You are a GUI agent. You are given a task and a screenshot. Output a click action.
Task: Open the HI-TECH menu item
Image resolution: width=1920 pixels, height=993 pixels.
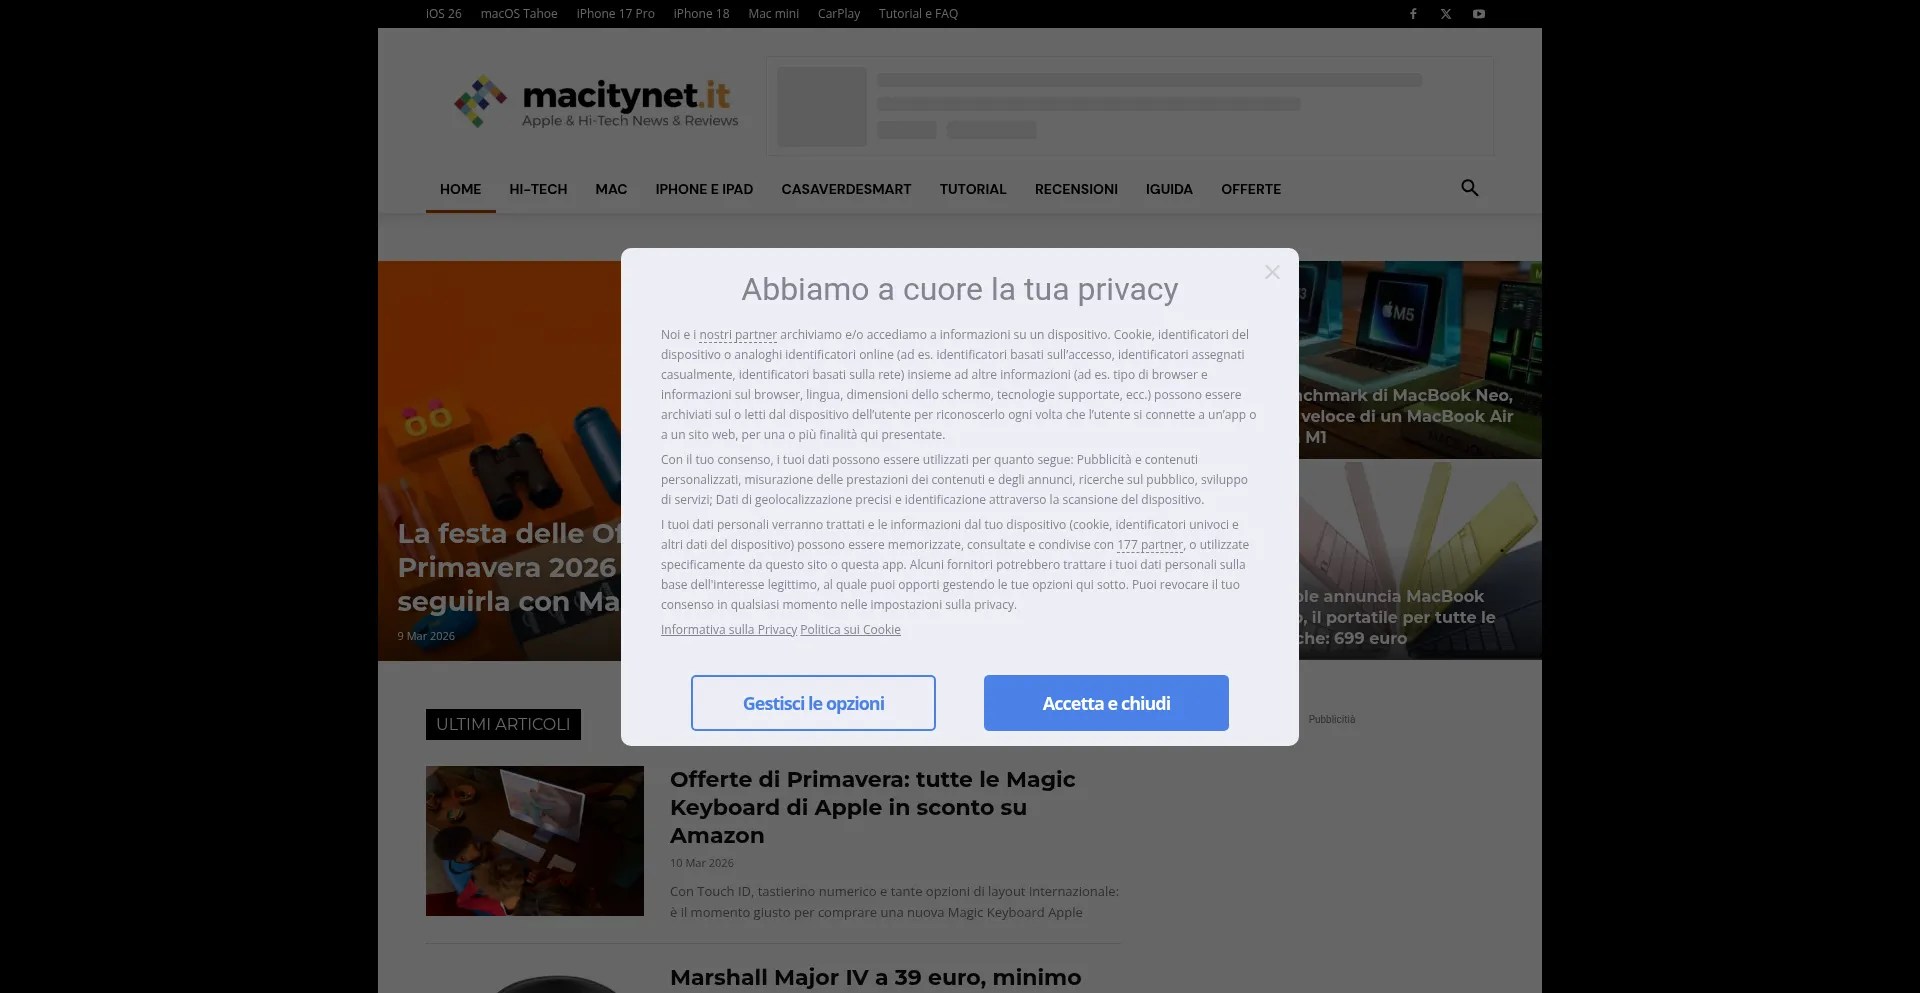[538, 189]
